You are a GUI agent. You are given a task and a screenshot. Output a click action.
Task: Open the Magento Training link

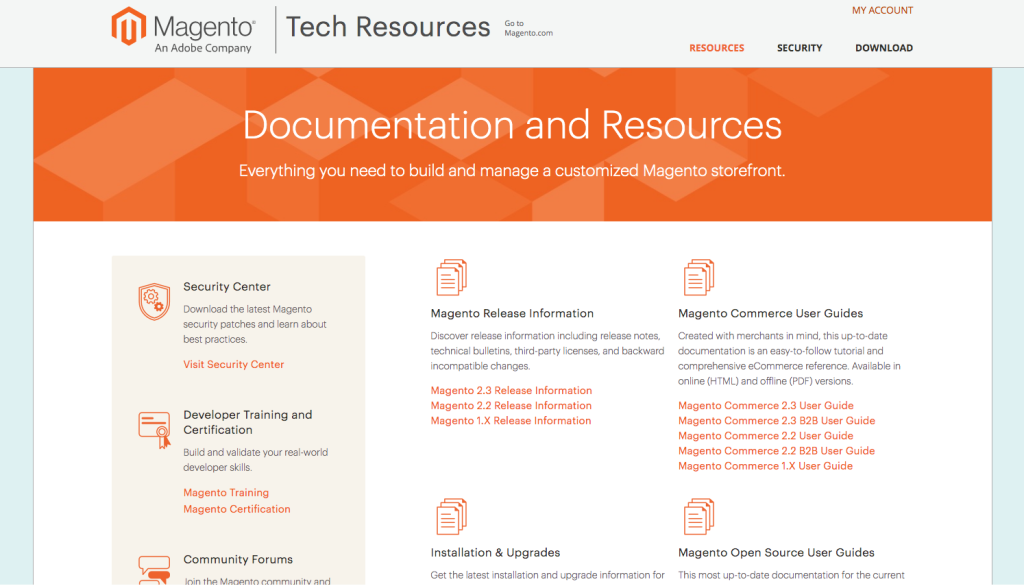pos(226,493)
